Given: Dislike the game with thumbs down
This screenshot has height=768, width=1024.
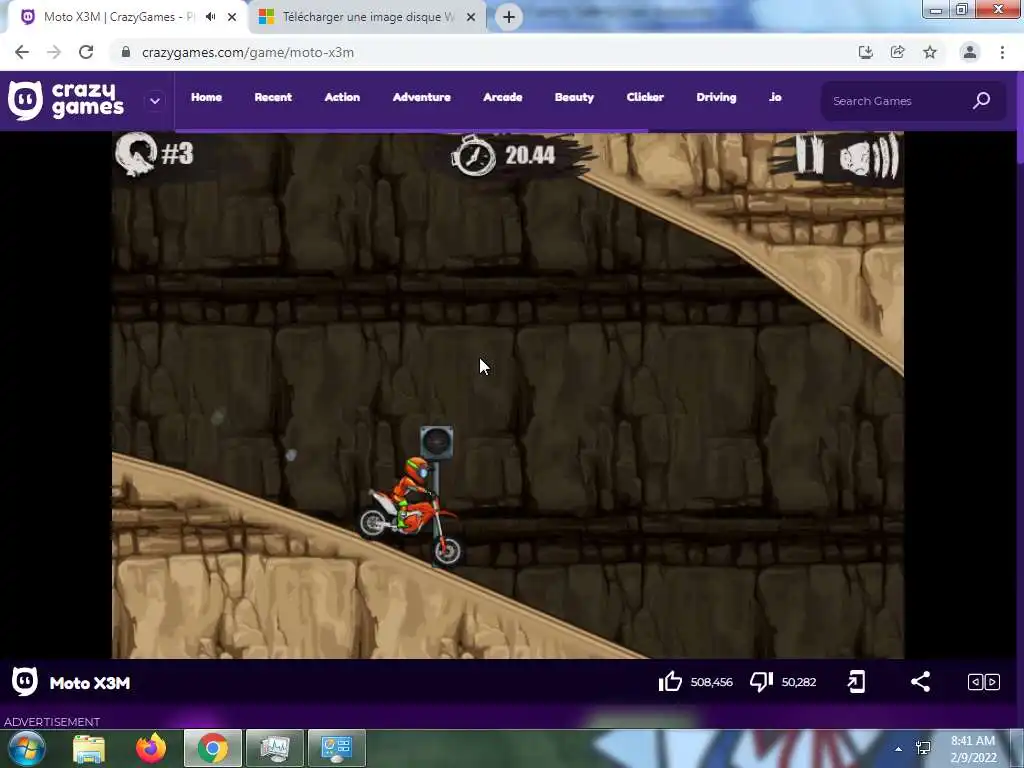Looking at the screenshot, I should point(761,682).
